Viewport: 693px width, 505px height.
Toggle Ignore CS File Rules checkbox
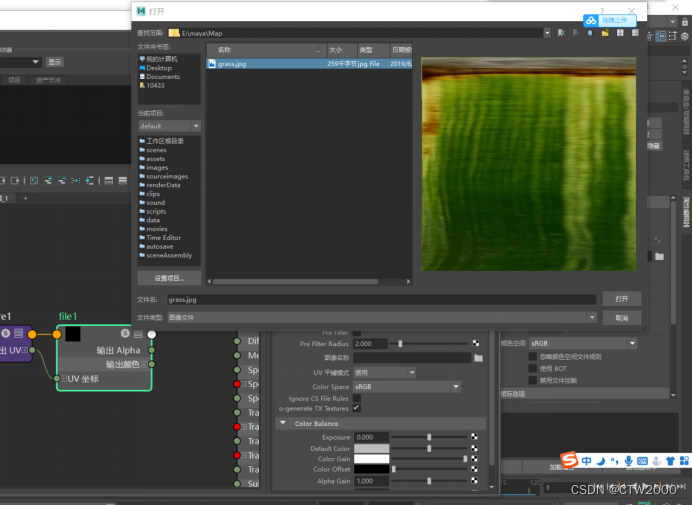(357, 398)
